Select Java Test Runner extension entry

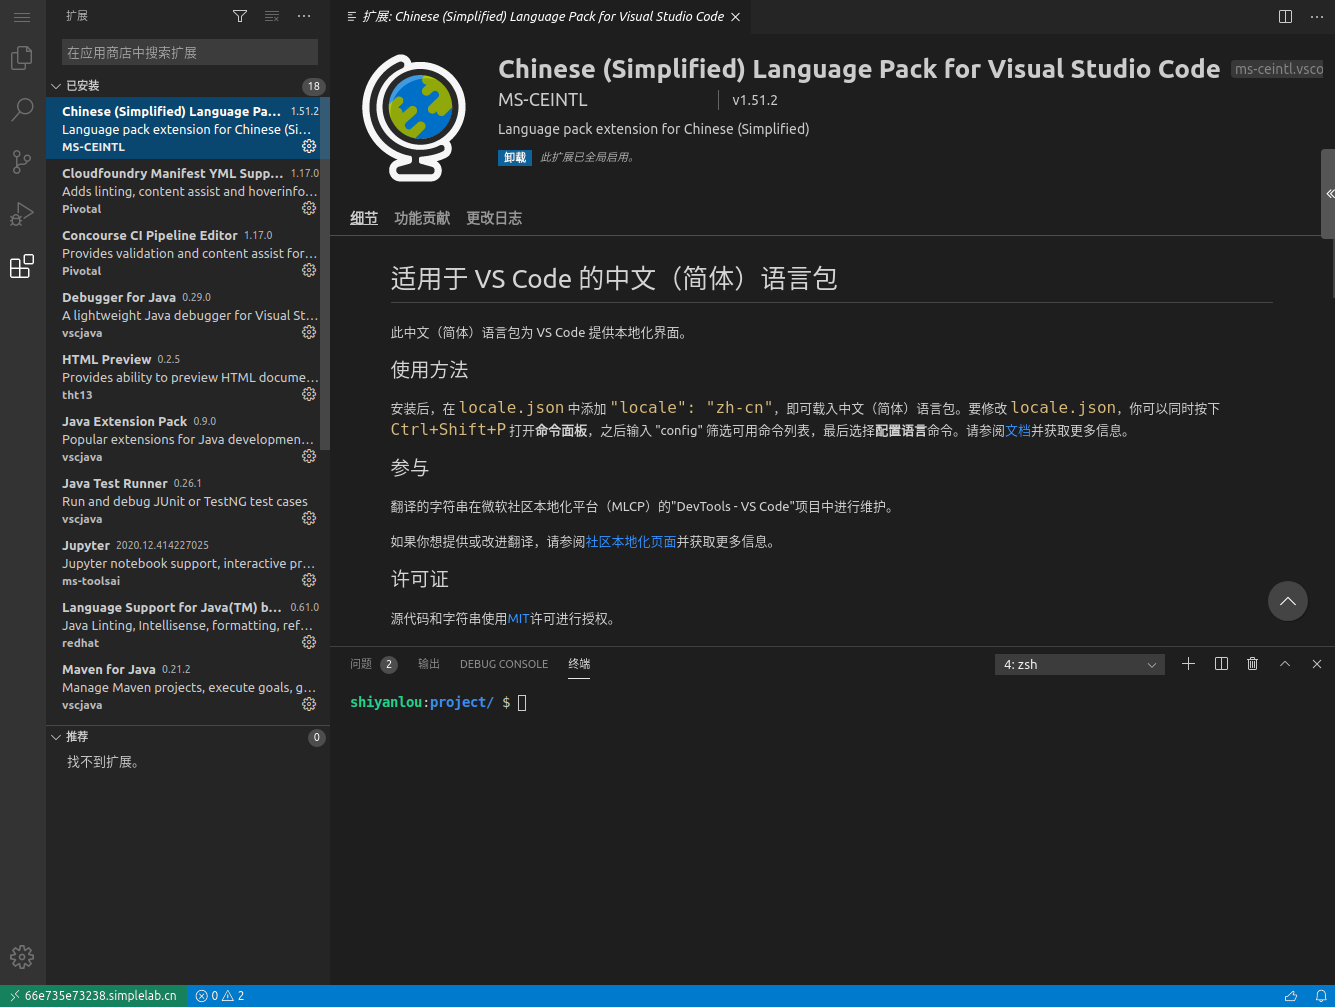pyautogui.click(x=188, y=501)
